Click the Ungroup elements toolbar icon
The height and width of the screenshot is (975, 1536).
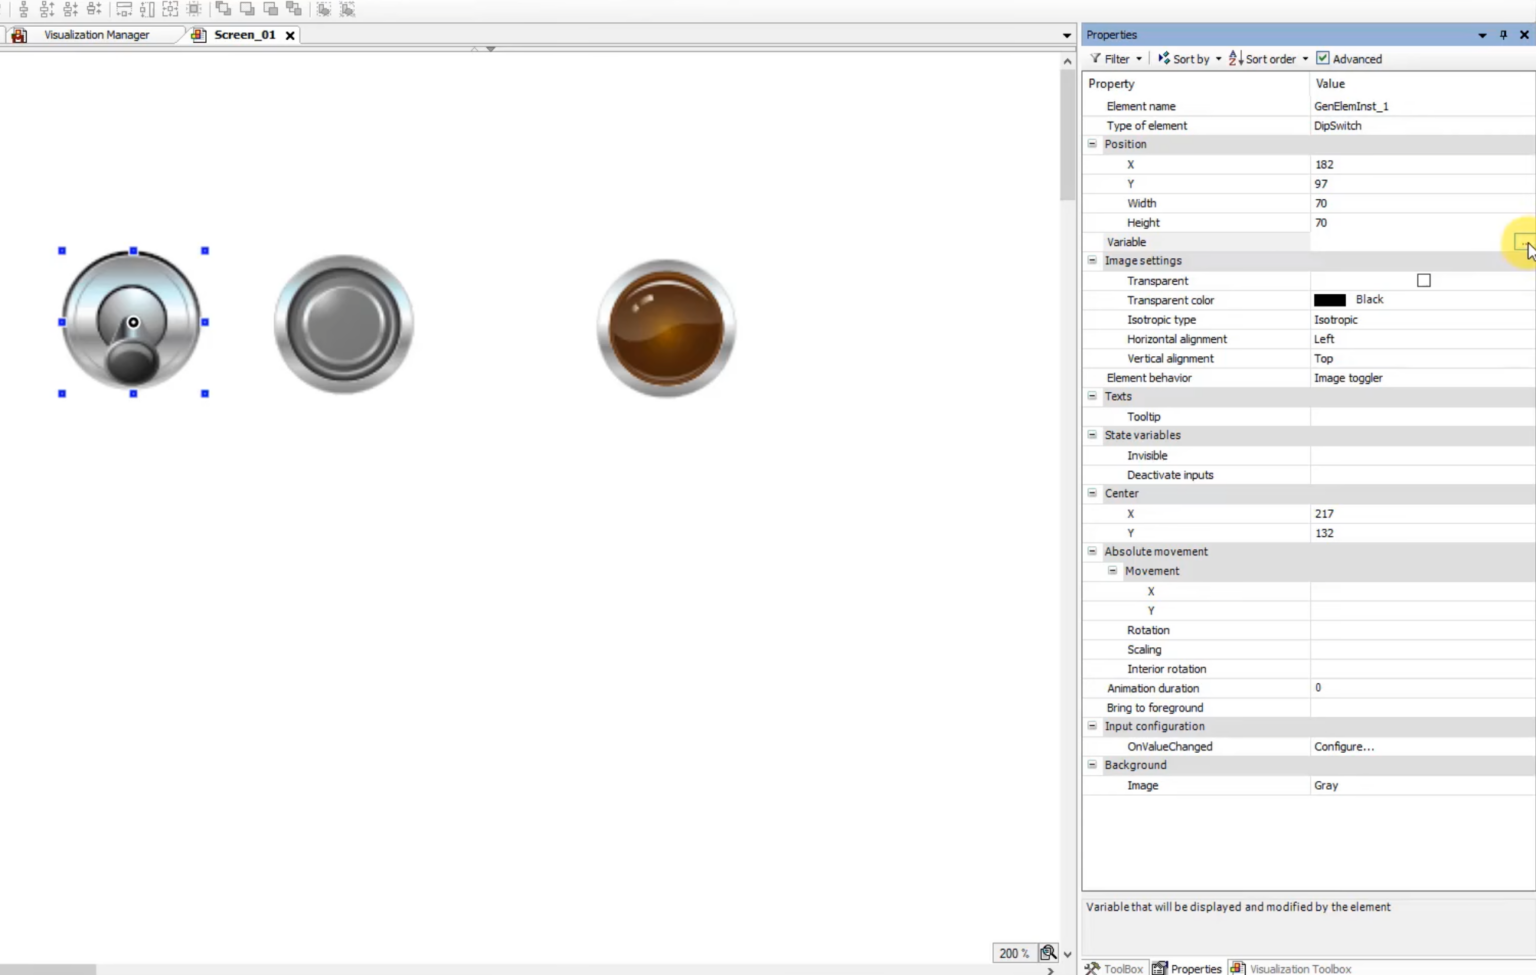pos(347,9)
